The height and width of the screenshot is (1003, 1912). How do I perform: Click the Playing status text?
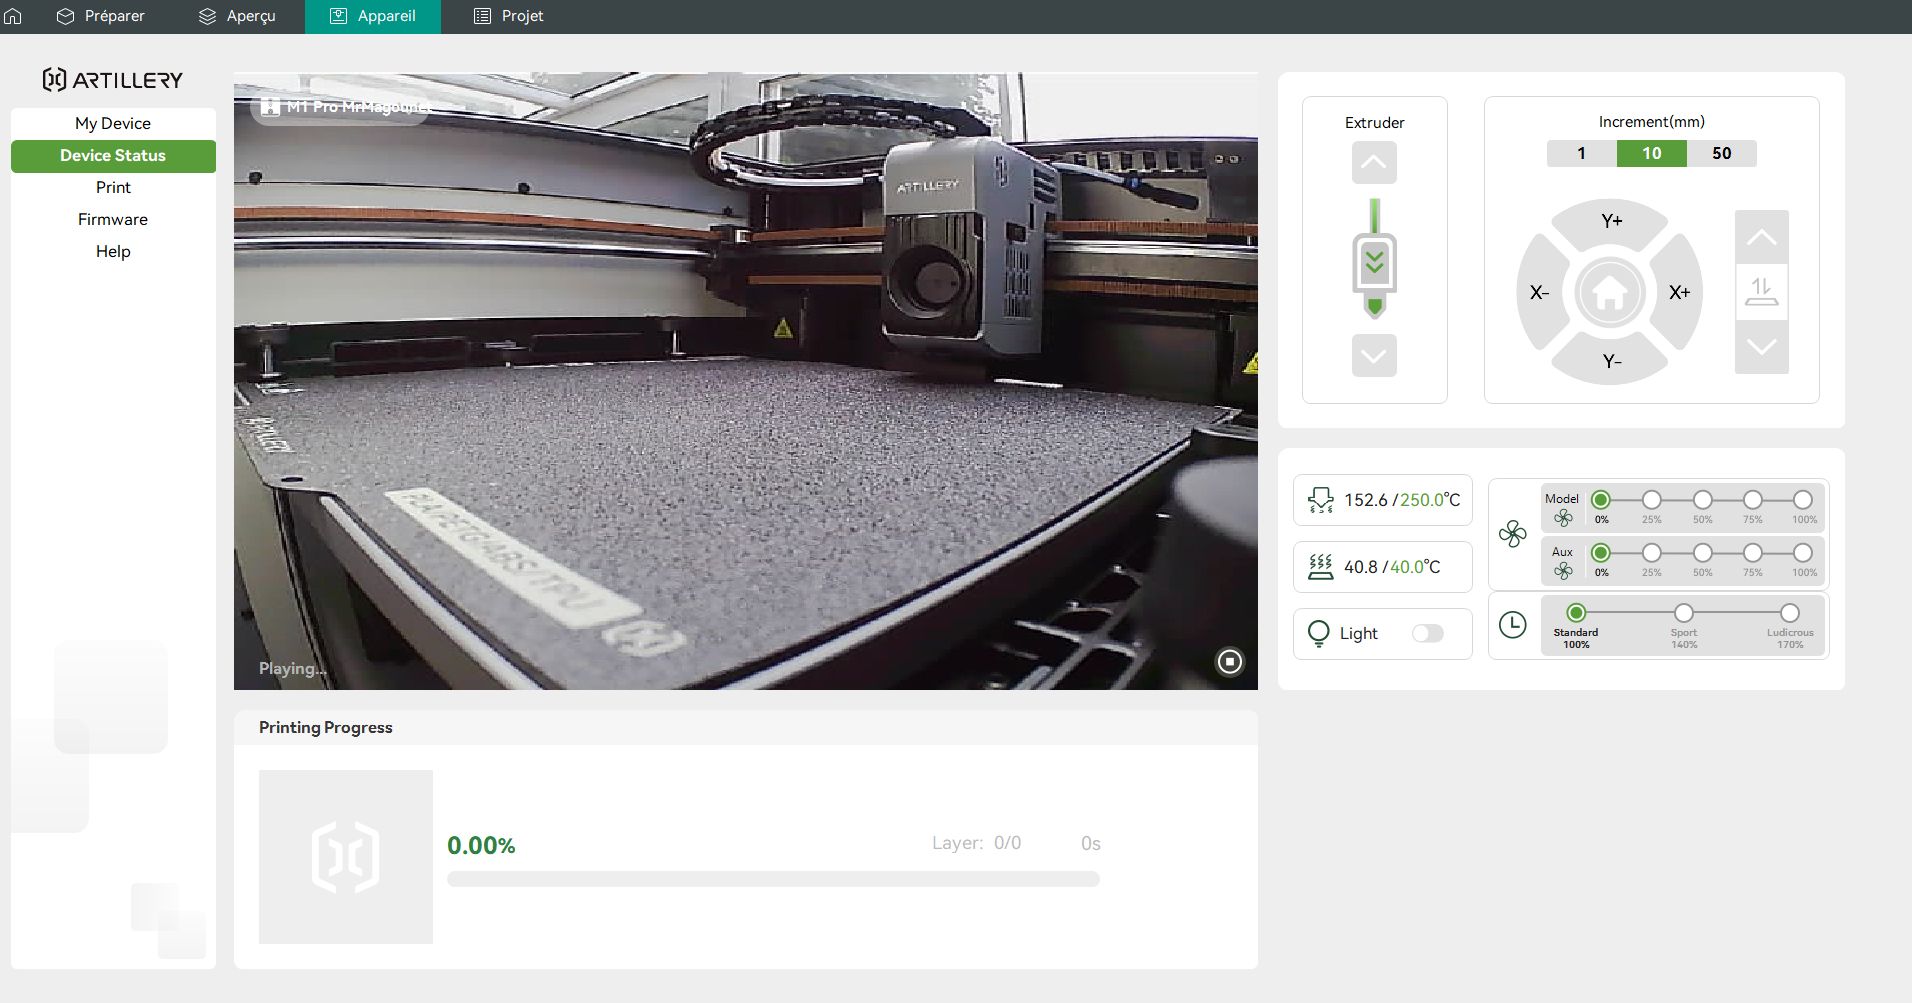coord(292,668)
